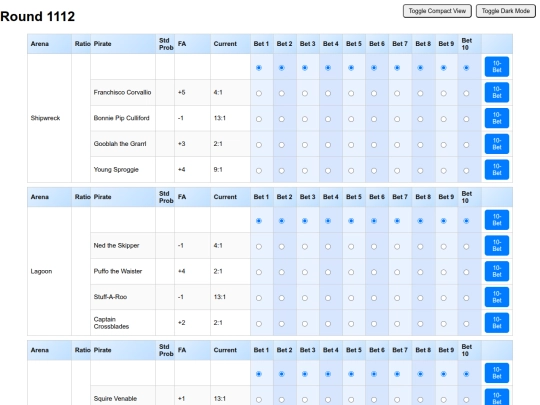Click pirate name Bonnie Pip Culliford
The width and height of the screenshot is (540, 405).
122,118
